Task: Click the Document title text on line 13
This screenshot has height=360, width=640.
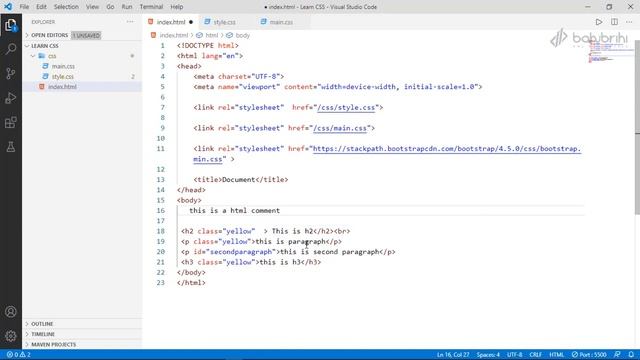Action: click(x=238, y=180)
